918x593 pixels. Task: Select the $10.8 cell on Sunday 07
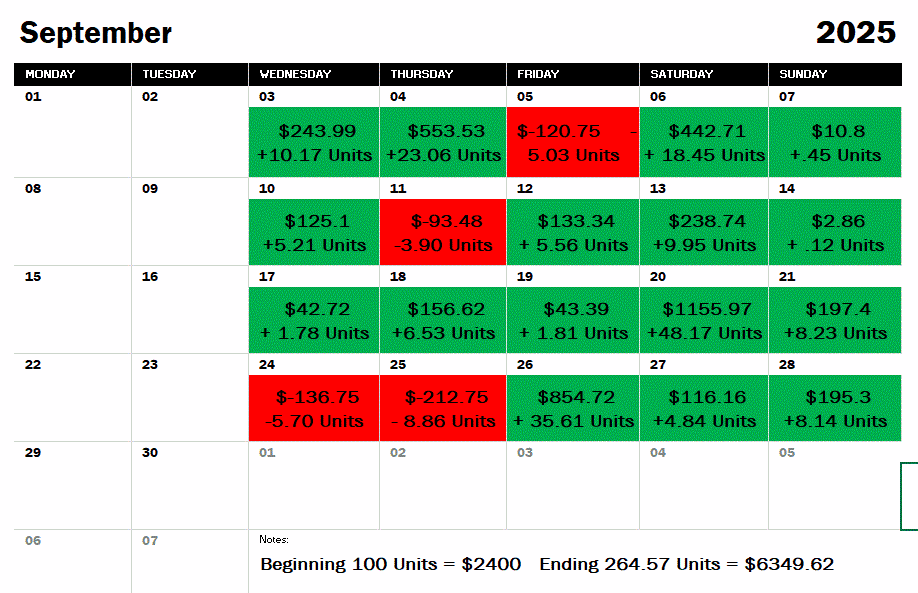[x=835, y=142]
